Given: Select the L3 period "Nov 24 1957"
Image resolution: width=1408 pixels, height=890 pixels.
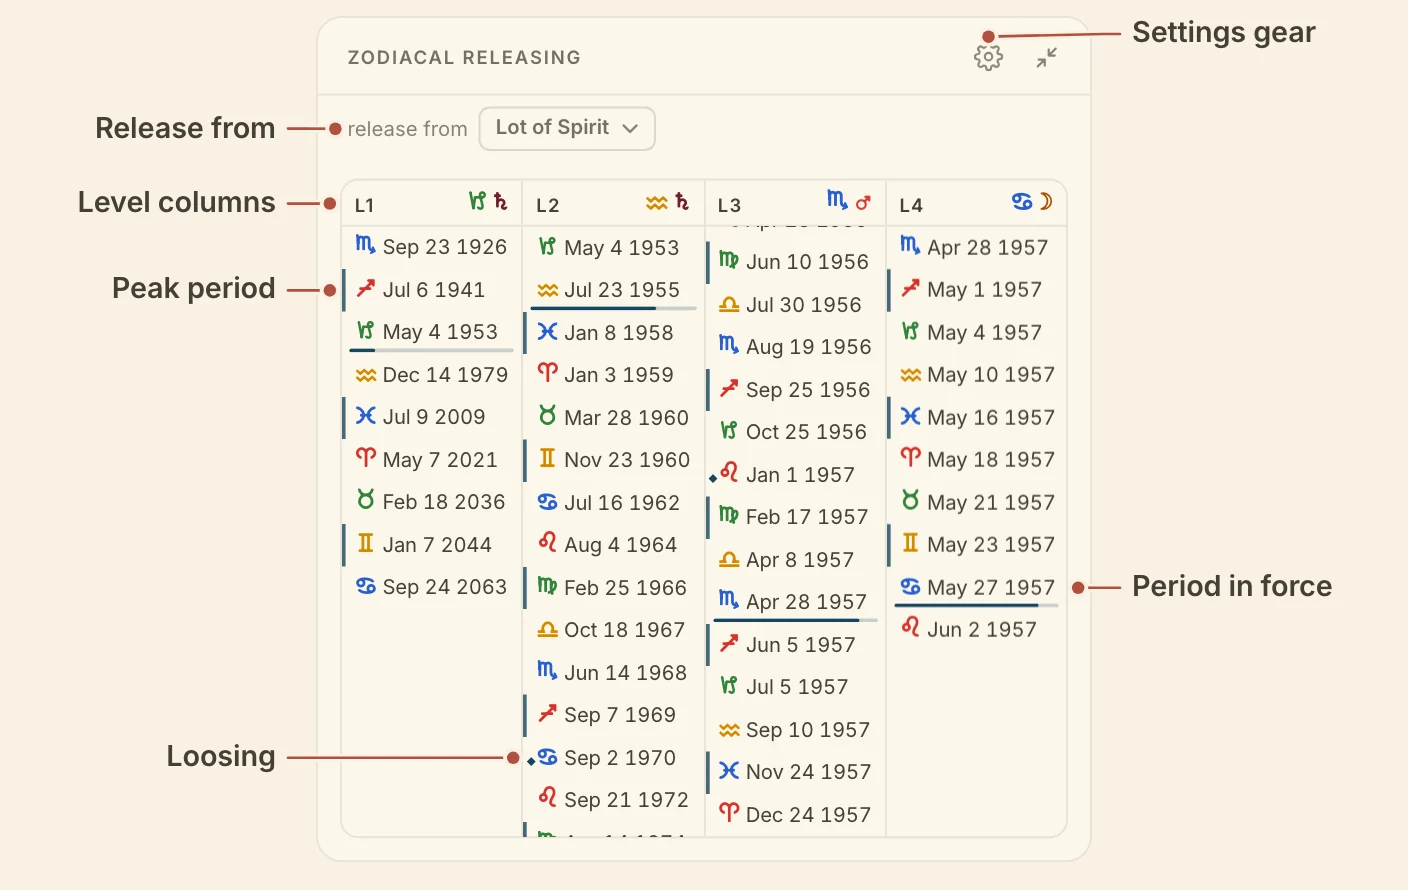Looking at the screenshot, I should tap(795, 771).
